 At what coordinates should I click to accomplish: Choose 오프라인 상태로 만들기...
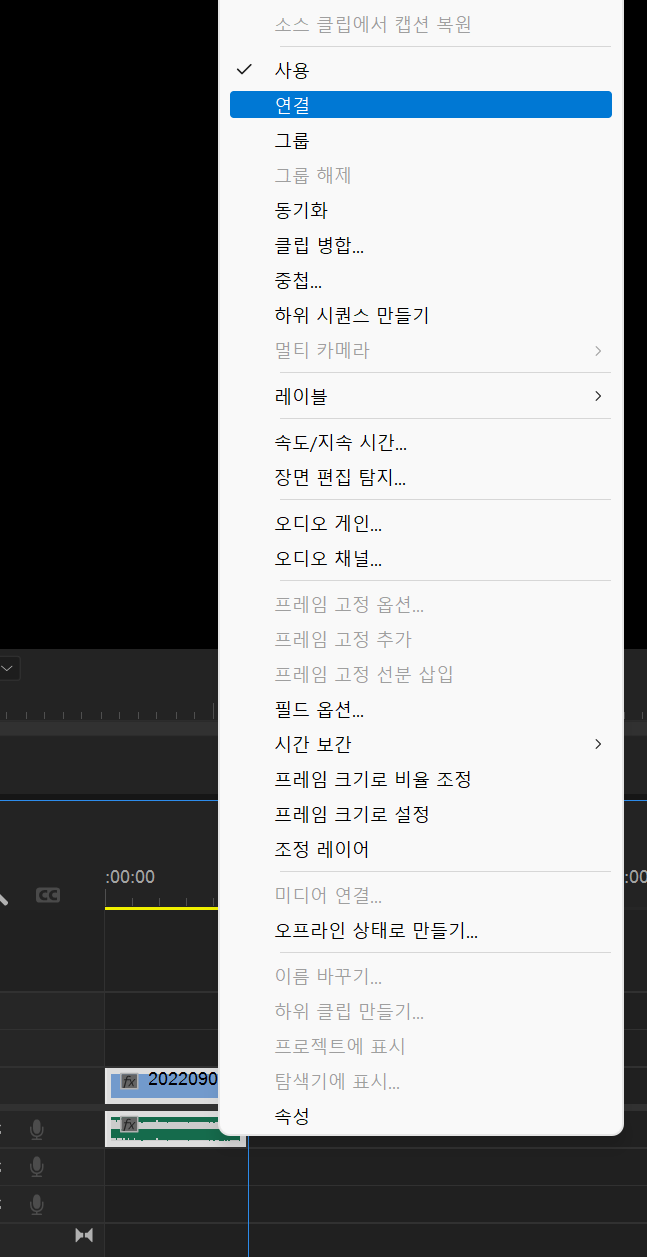(420, 931)
